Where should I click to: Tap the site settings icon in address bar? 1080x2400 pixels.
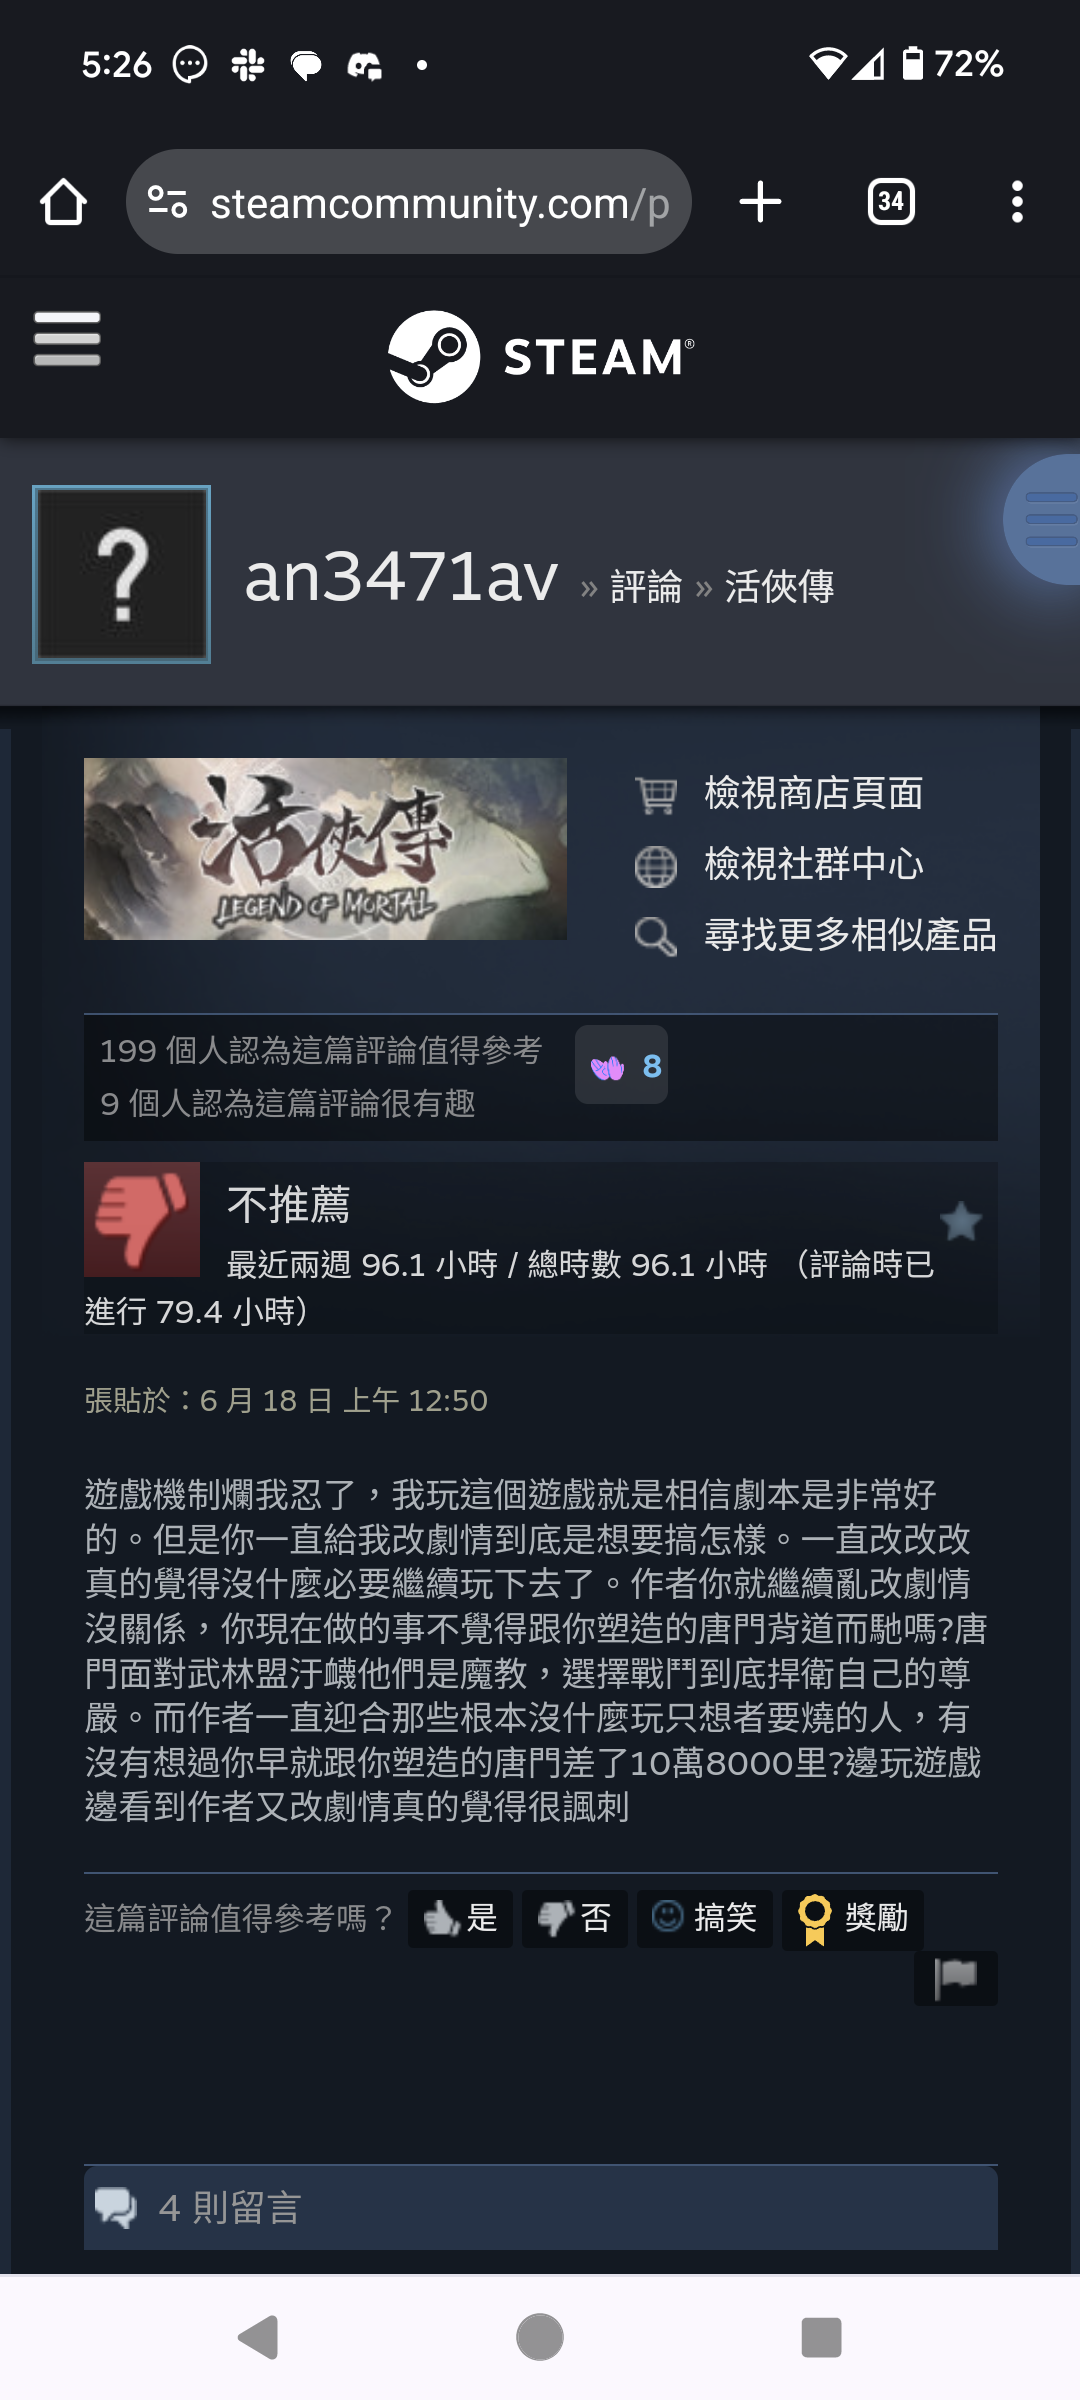(168, 202)
